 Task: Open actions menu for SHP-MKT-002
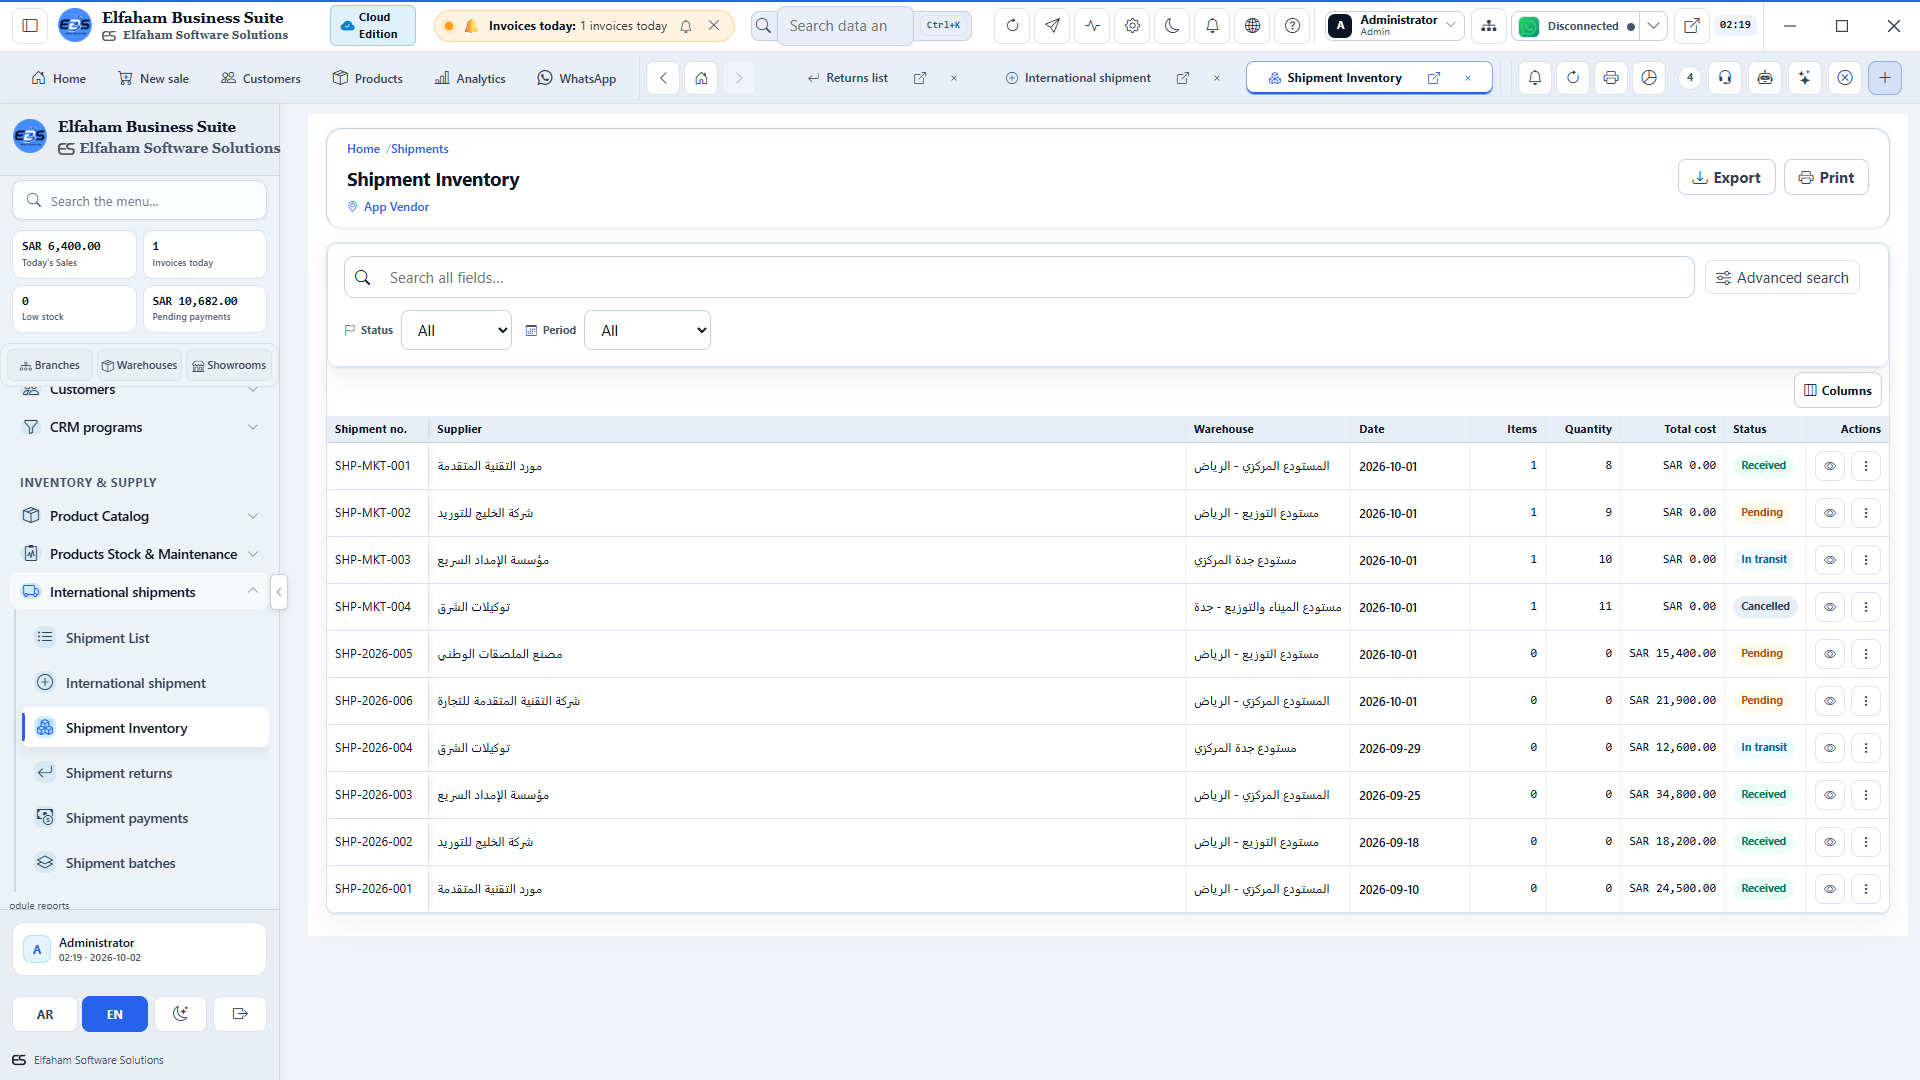coord(1865,513)
